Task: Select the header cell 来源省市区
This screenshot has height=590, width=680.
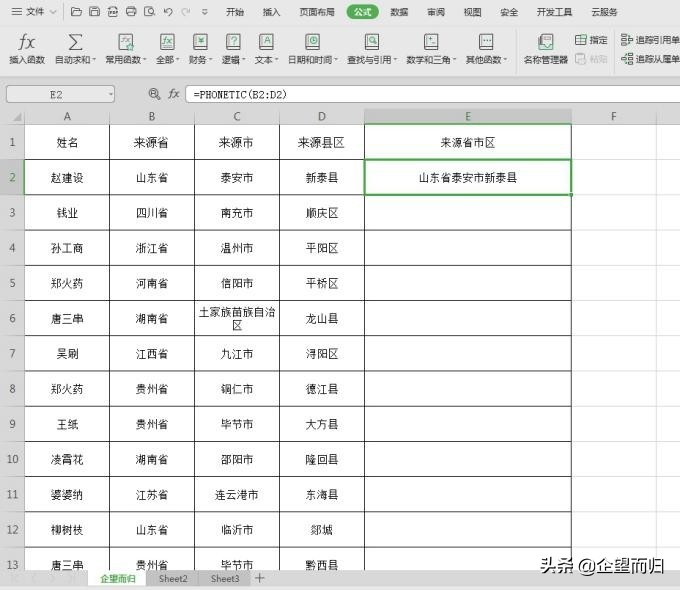Action: point(468,142)
